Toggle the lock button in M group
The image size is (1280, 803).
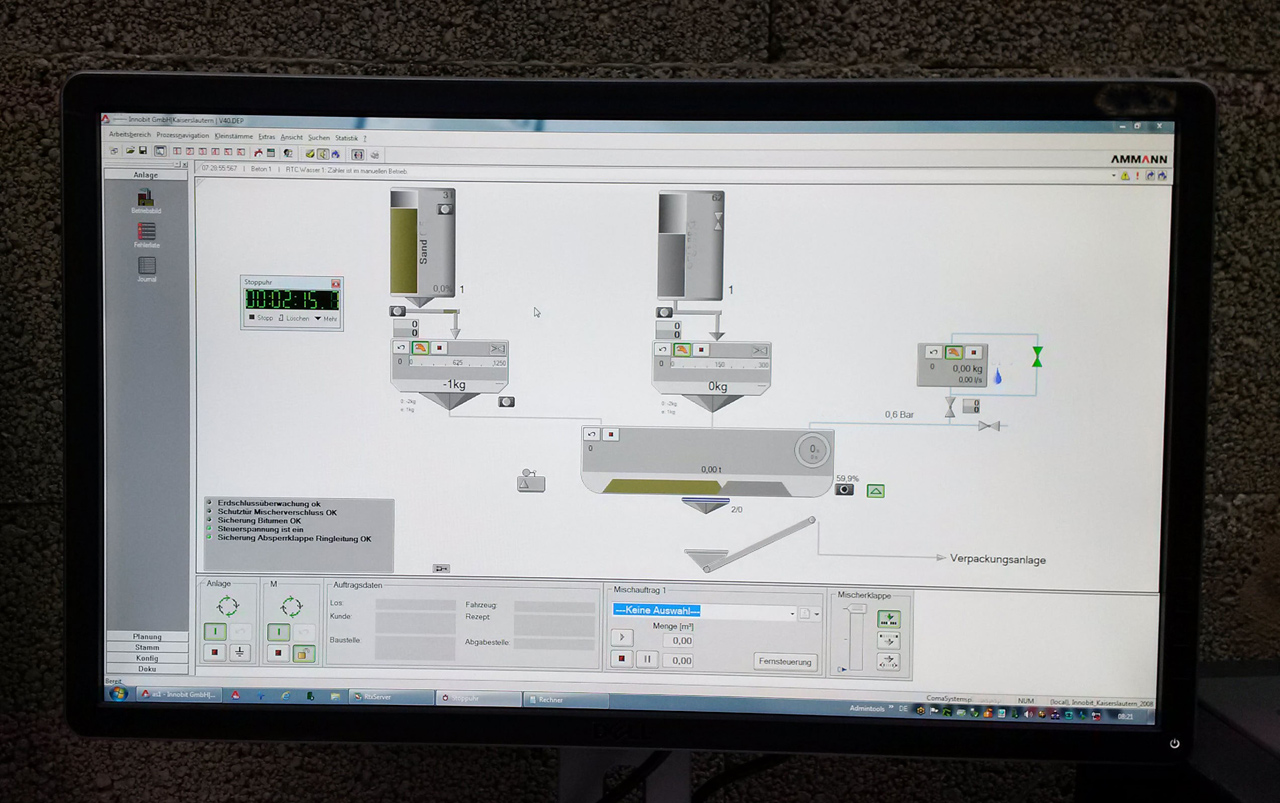click(x=304, y=653)
